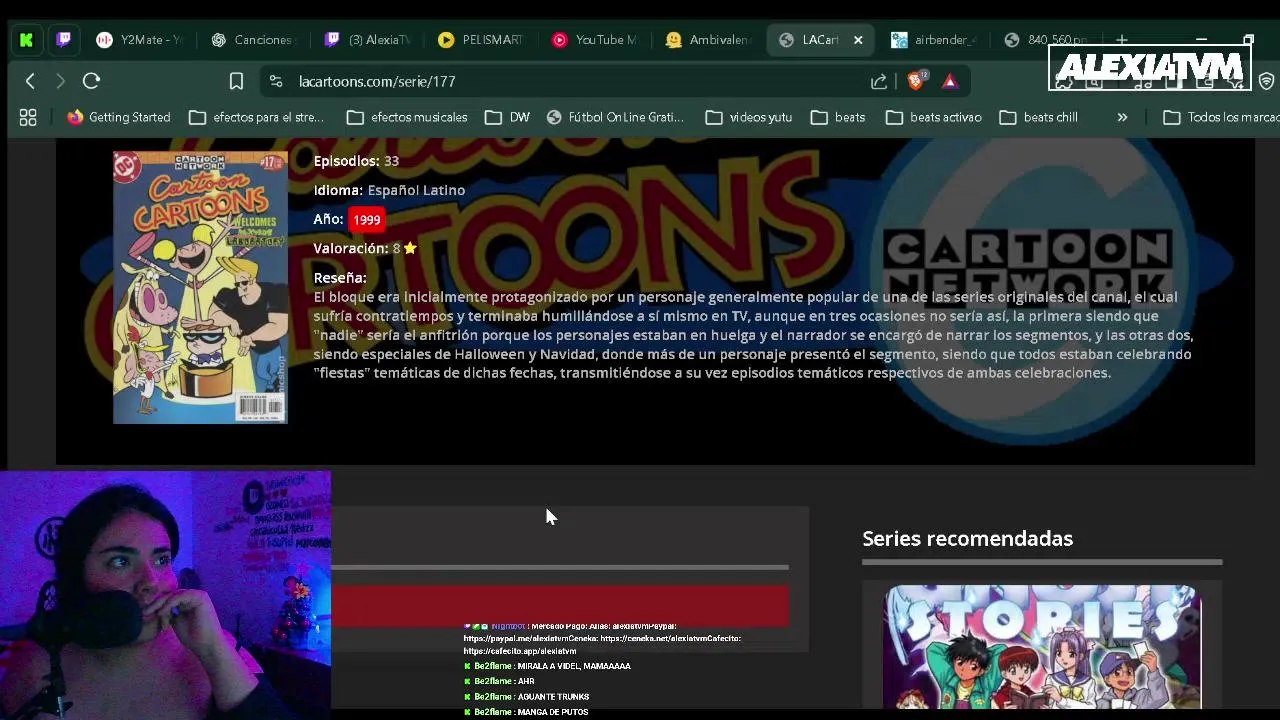This screenshot has height=720, width=1280.
Task: Click the 'Series recomendadas' heading
Action: [967, 538]
